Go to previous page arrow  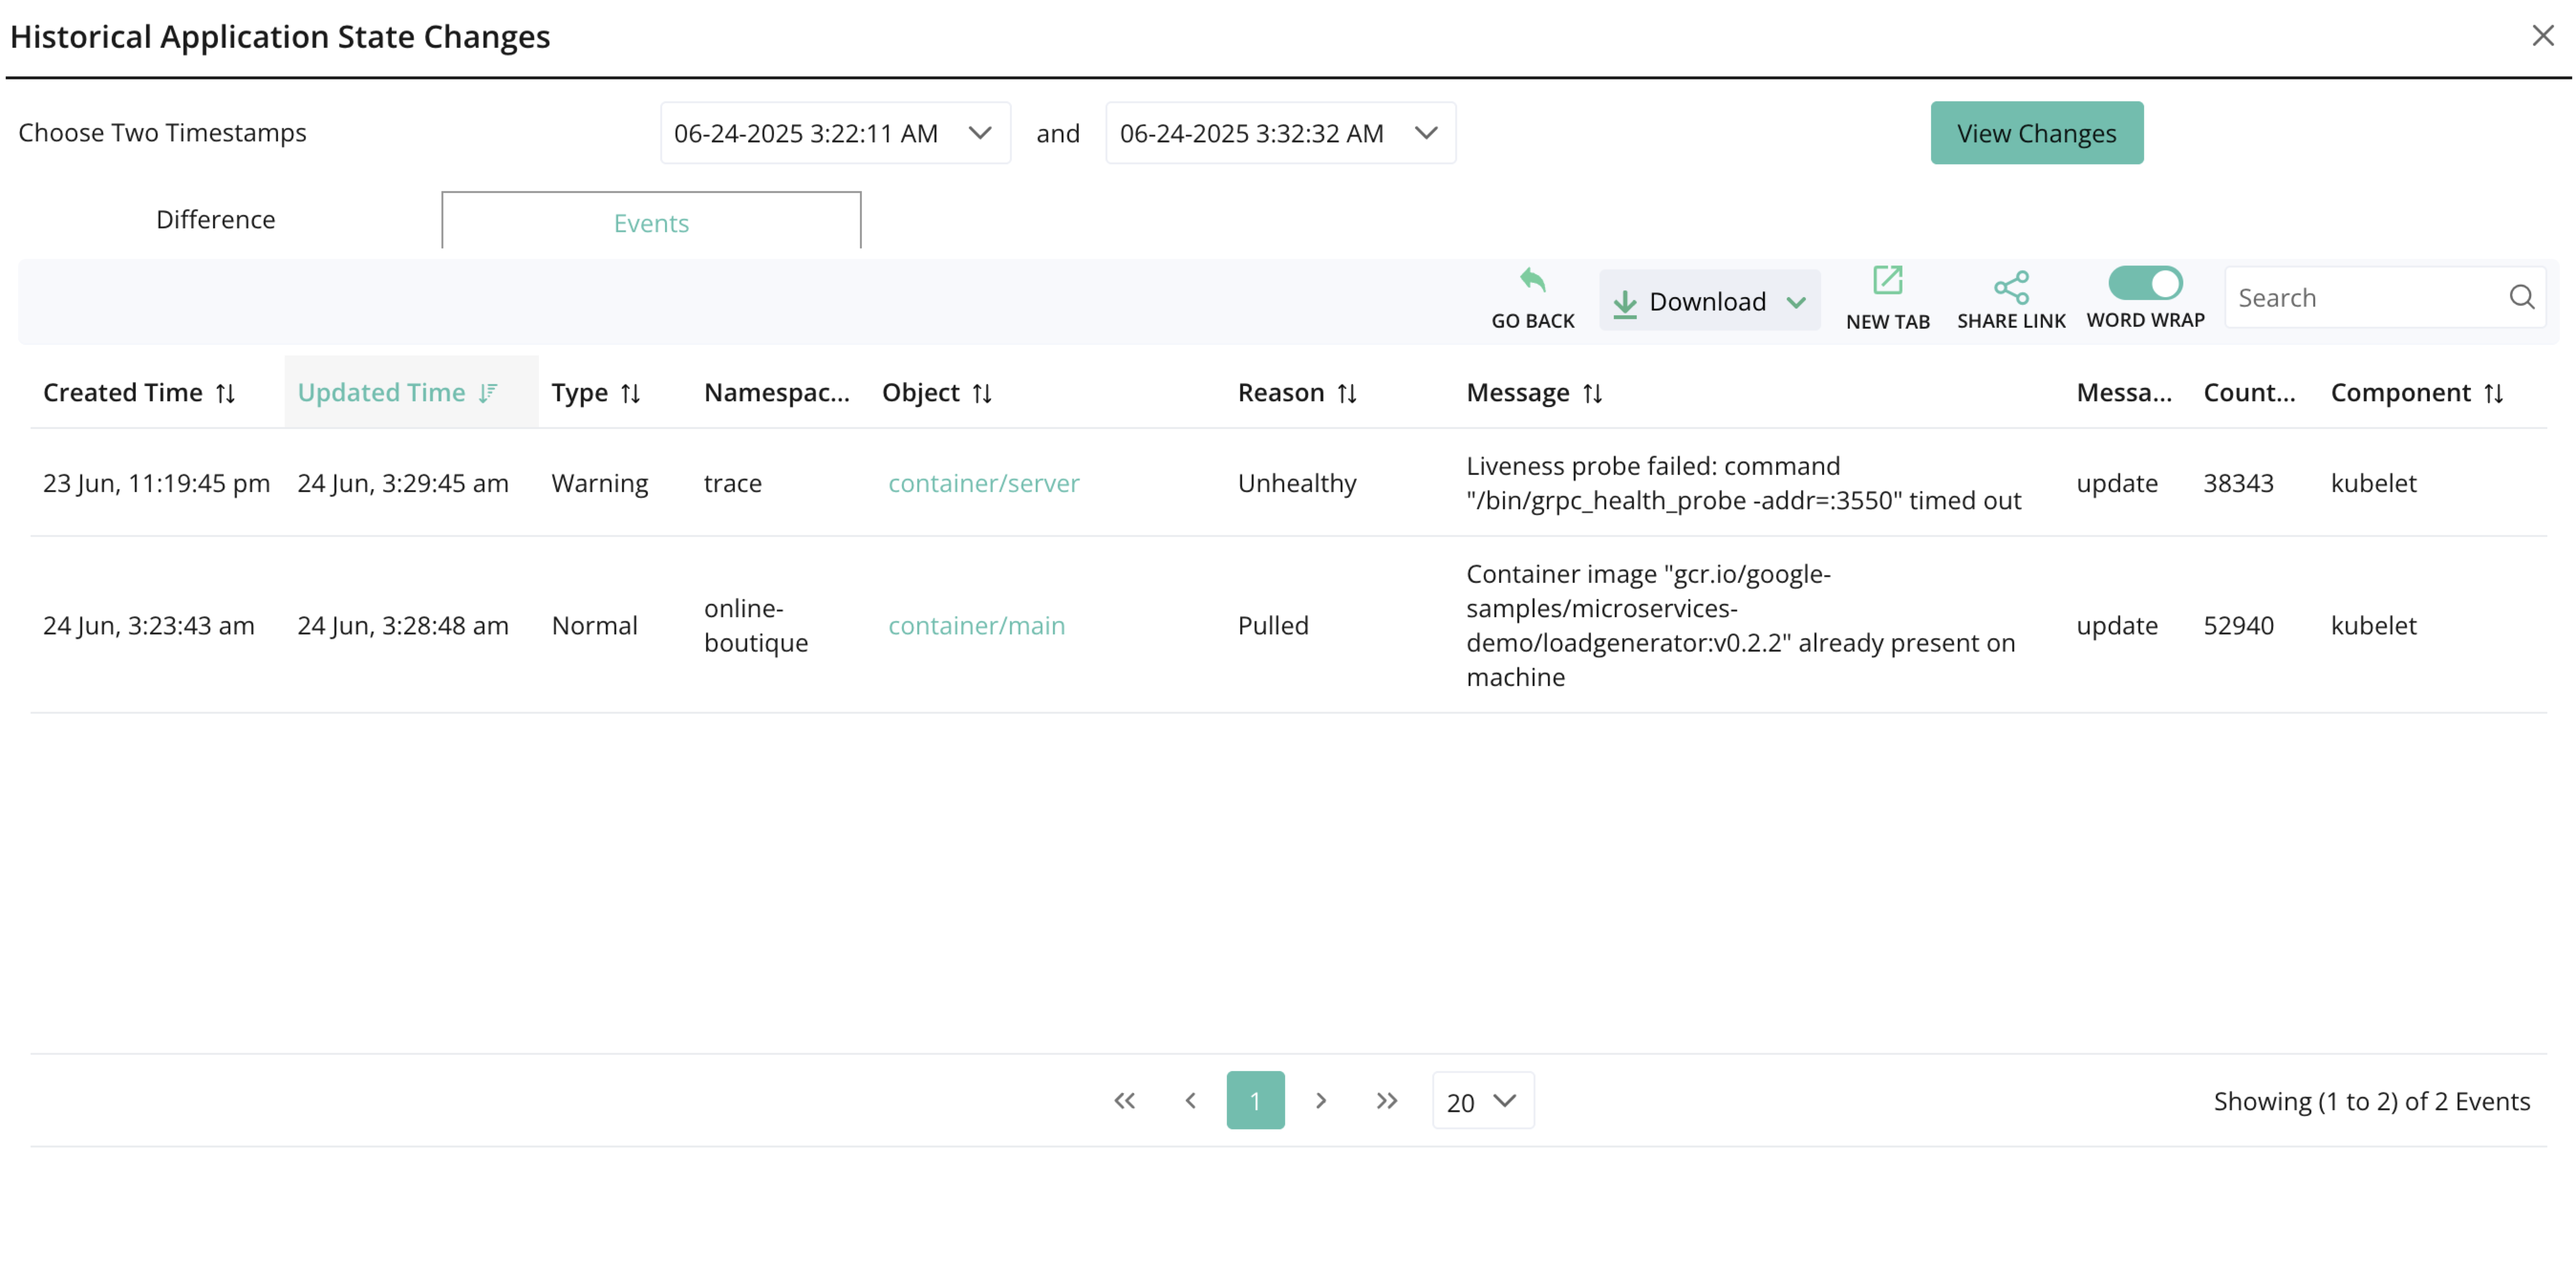pyautogui.click(x=1190, y=1100)
